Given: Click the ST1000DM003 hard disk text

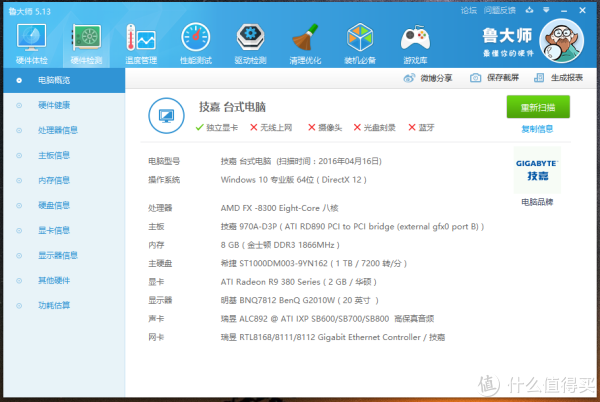Looking at the screenshot, I should [x=314, y=264].
